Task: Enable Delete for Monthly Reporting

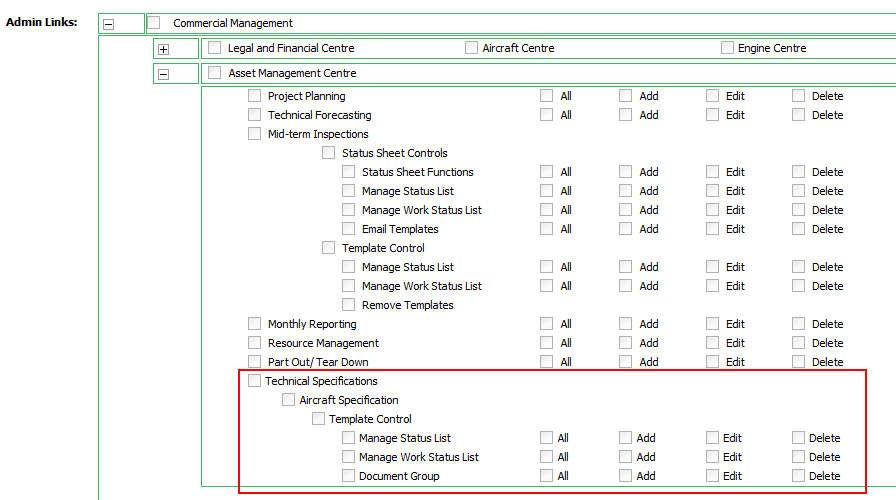Action: [x=798, y=324]
